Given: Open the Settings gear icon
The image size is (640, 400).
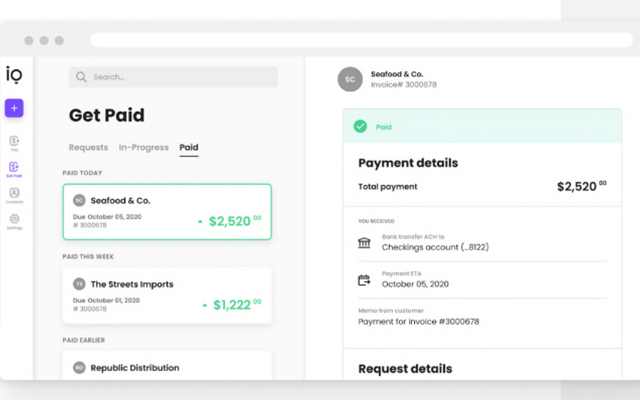Looking at the screenshot, I should (14, 219).
